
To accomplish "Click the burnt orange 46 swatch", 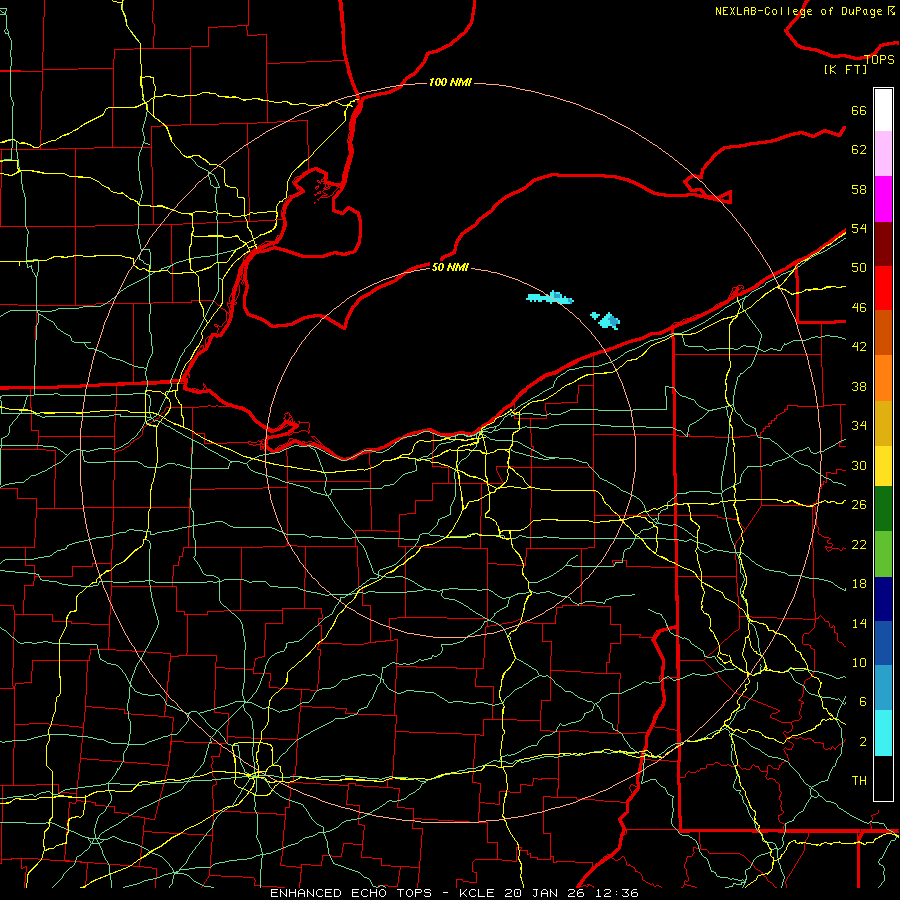I will pos(883,332).
